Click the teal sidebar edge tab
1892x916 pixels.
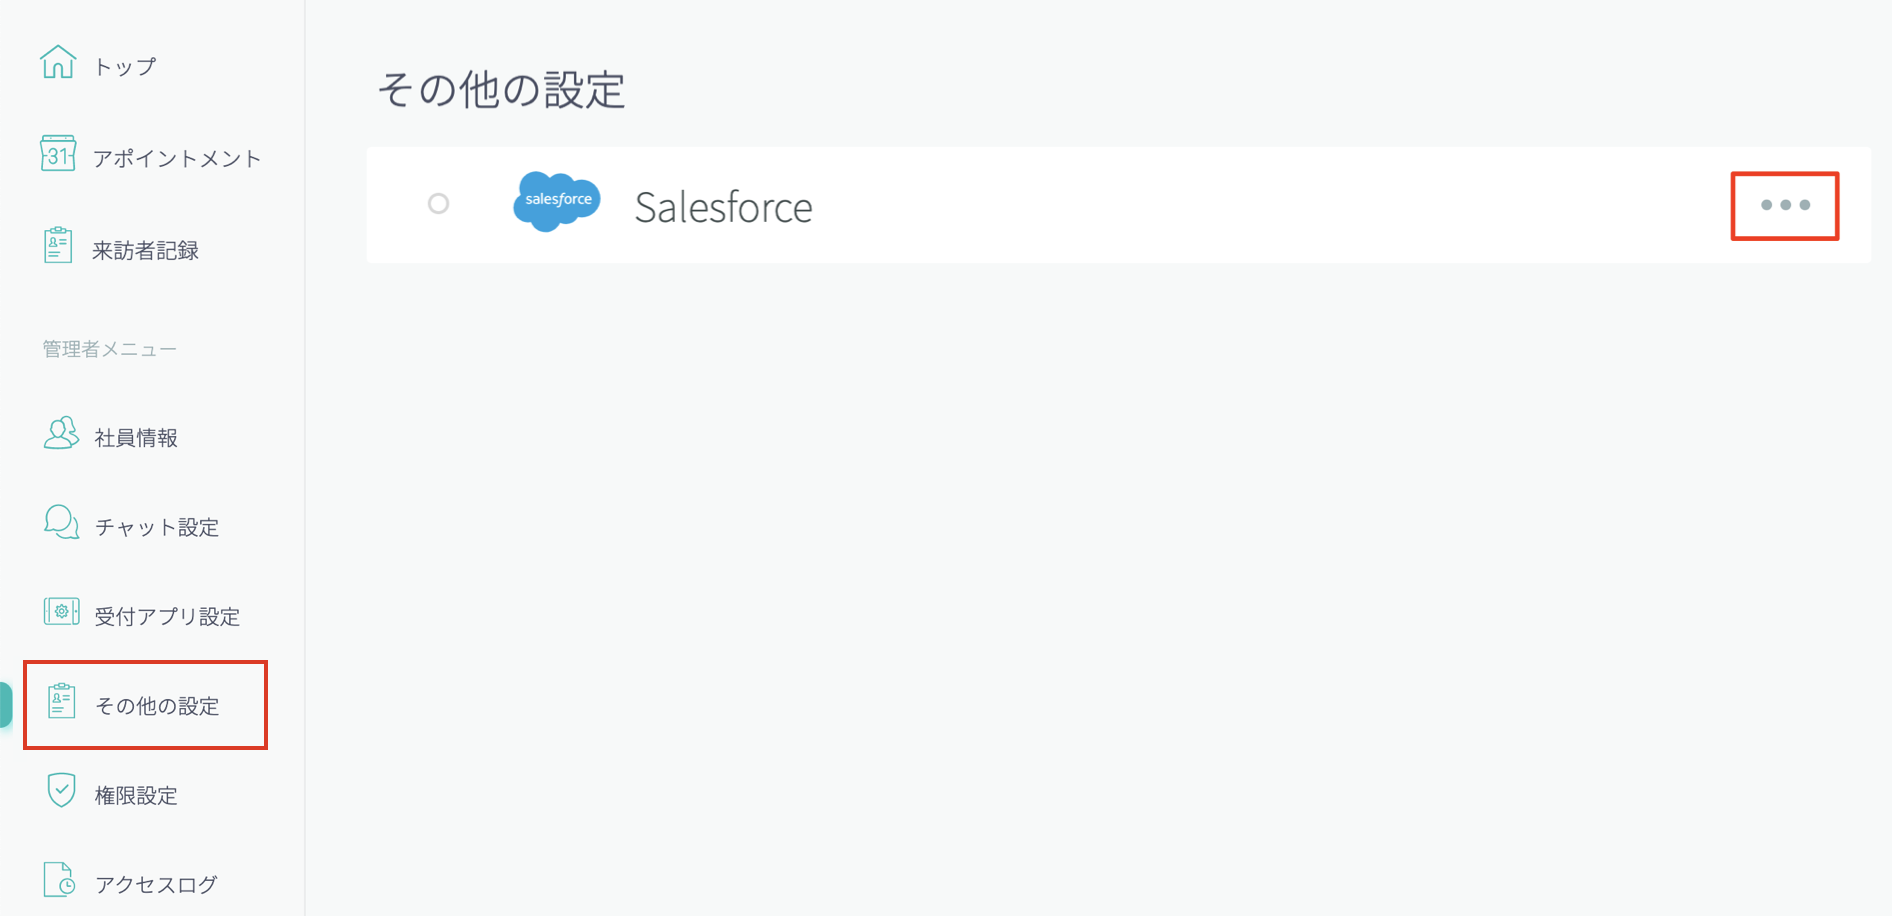[x=6, y=705]
